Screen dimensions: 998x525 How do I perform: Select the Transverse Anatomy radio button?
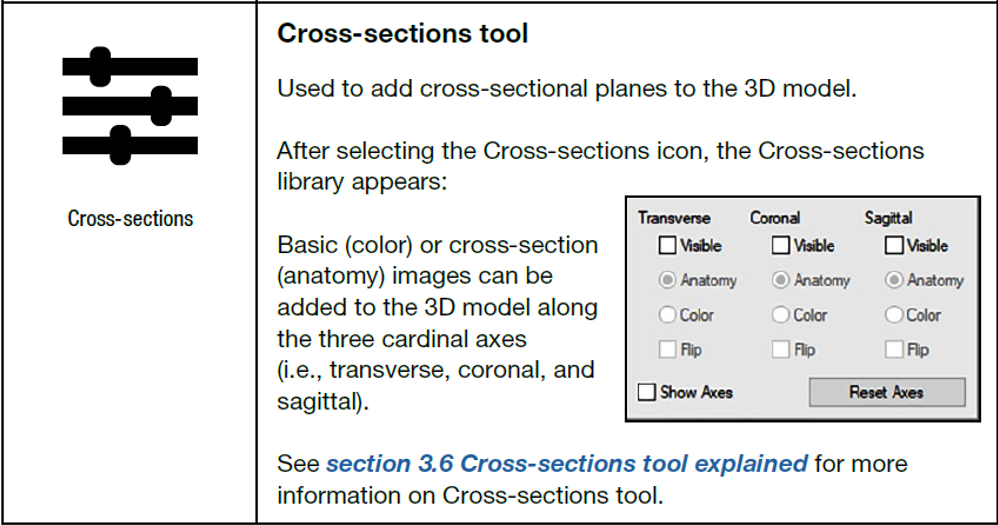668,280
